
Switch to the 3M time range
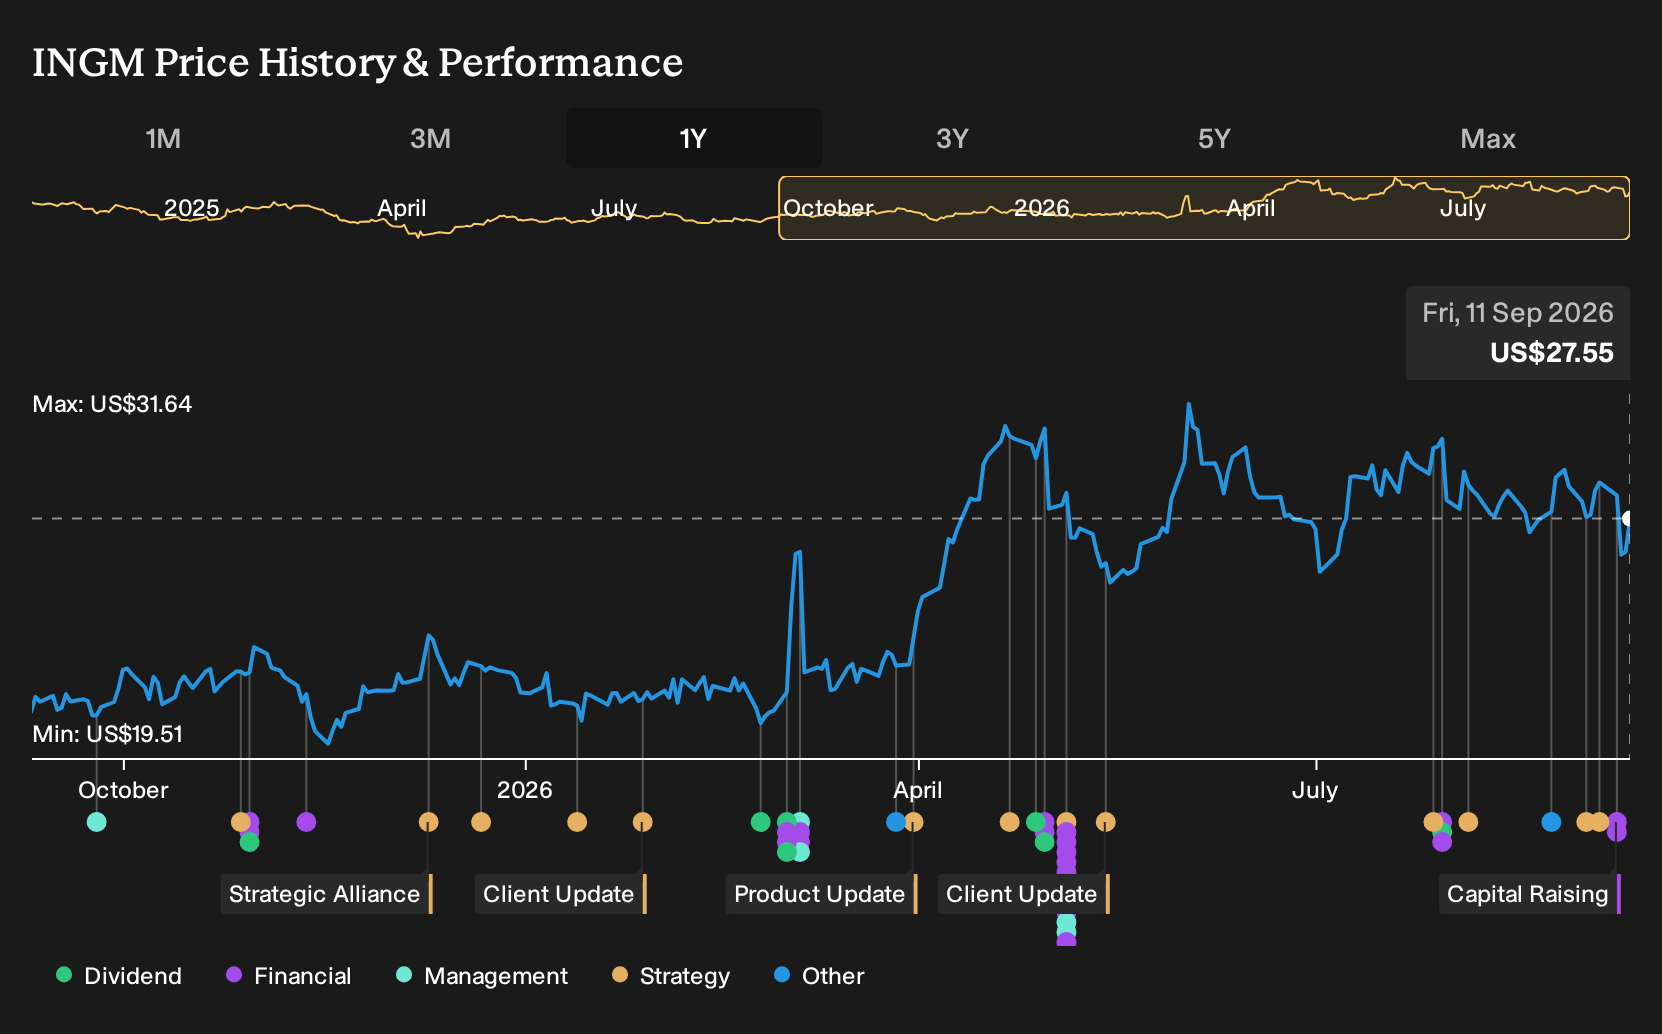pos(431,139)
